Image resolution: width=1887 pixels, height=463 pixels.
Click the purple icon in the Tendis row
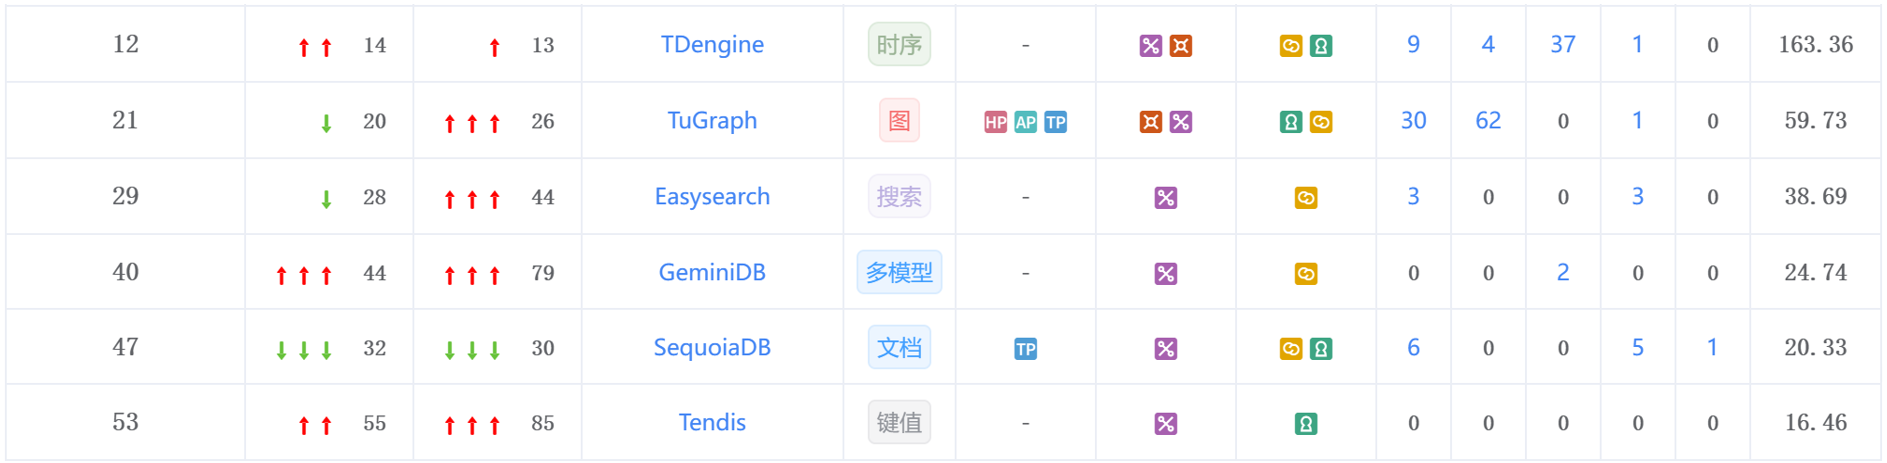[1166, 424]
